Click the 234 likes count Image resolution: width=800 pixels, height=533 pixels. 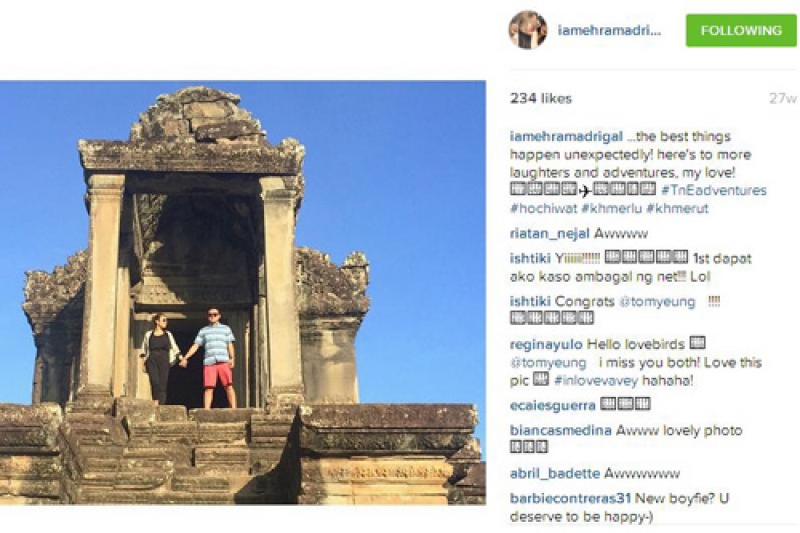[541, 98]
